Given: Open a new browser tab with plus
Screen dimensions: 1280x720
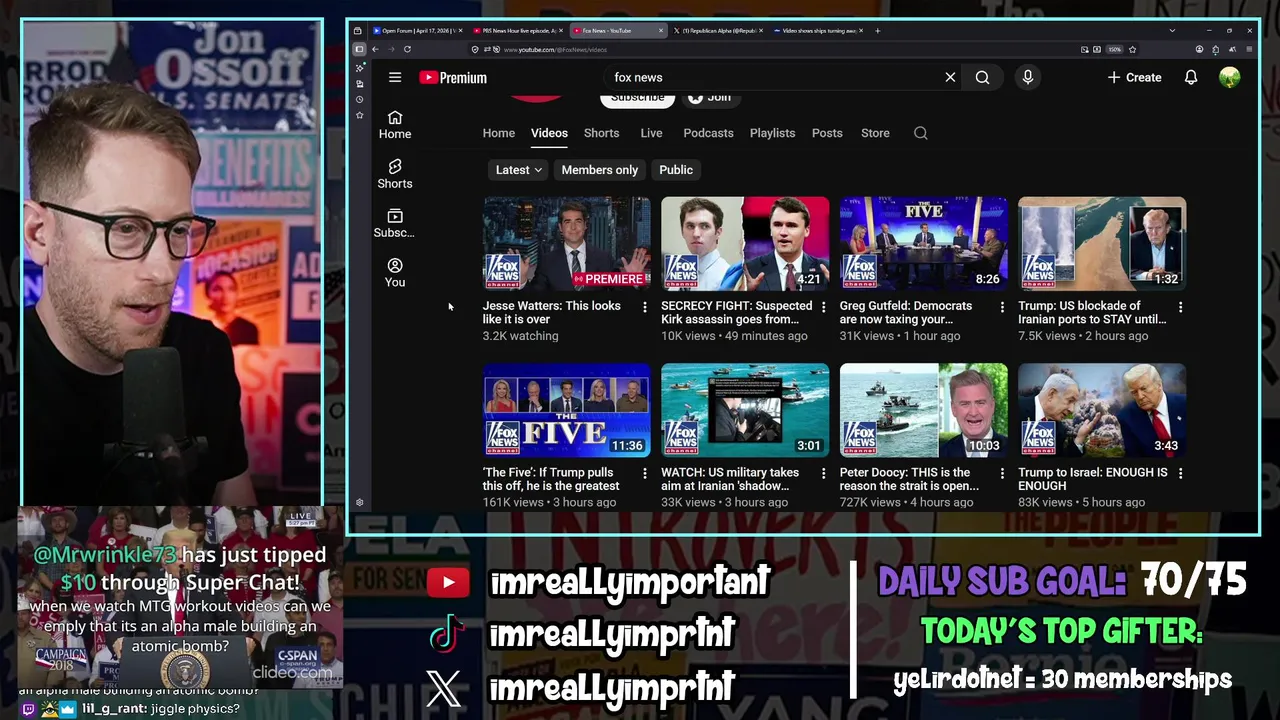Looking at the screenshot, I should click(878, 31).
